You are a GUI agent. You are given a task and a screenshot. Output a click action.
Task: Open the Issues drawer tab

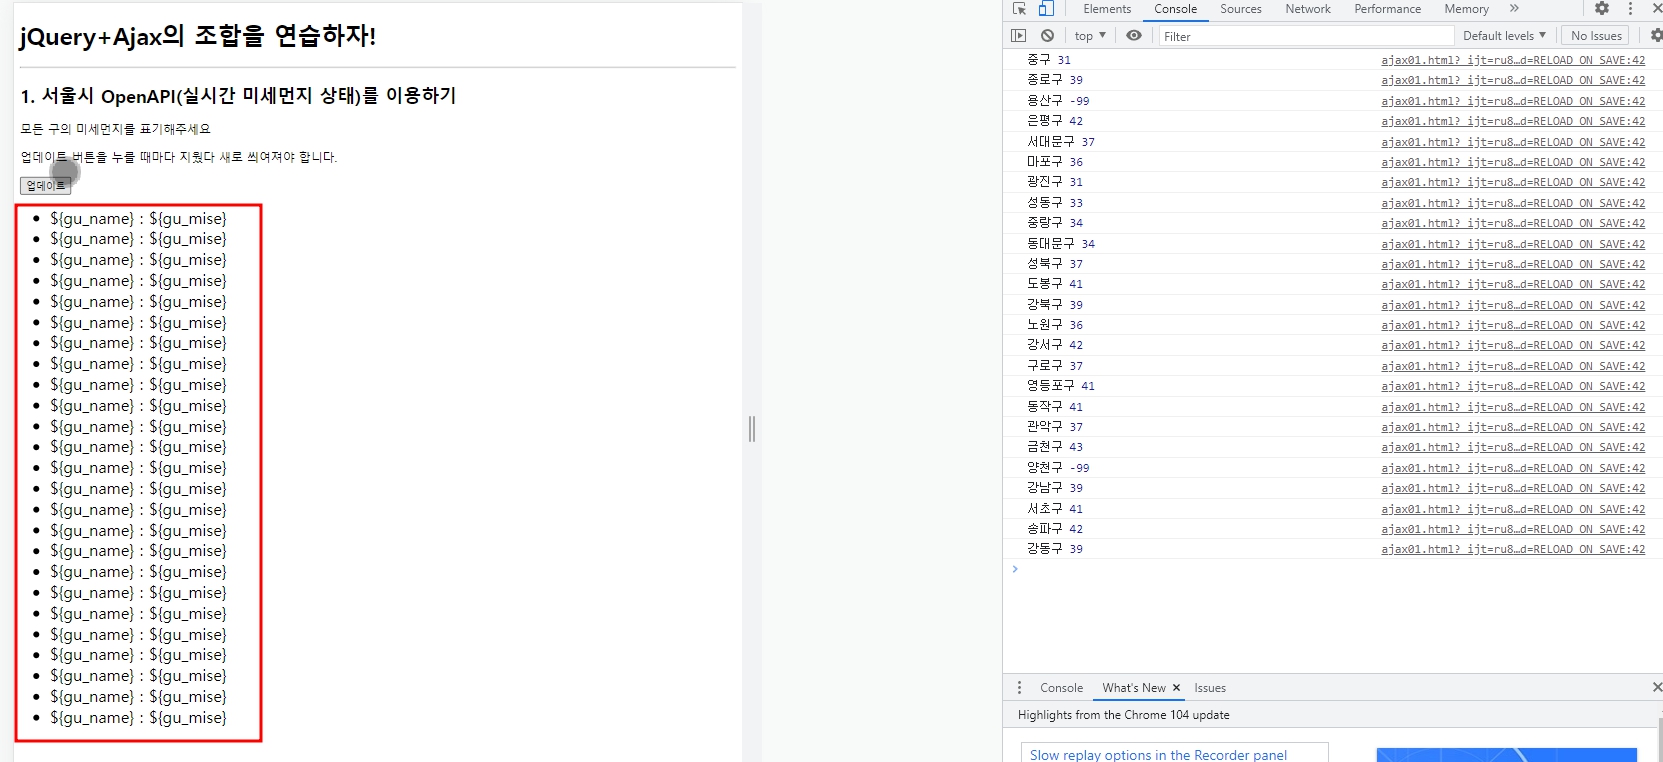click(1209, 688)
